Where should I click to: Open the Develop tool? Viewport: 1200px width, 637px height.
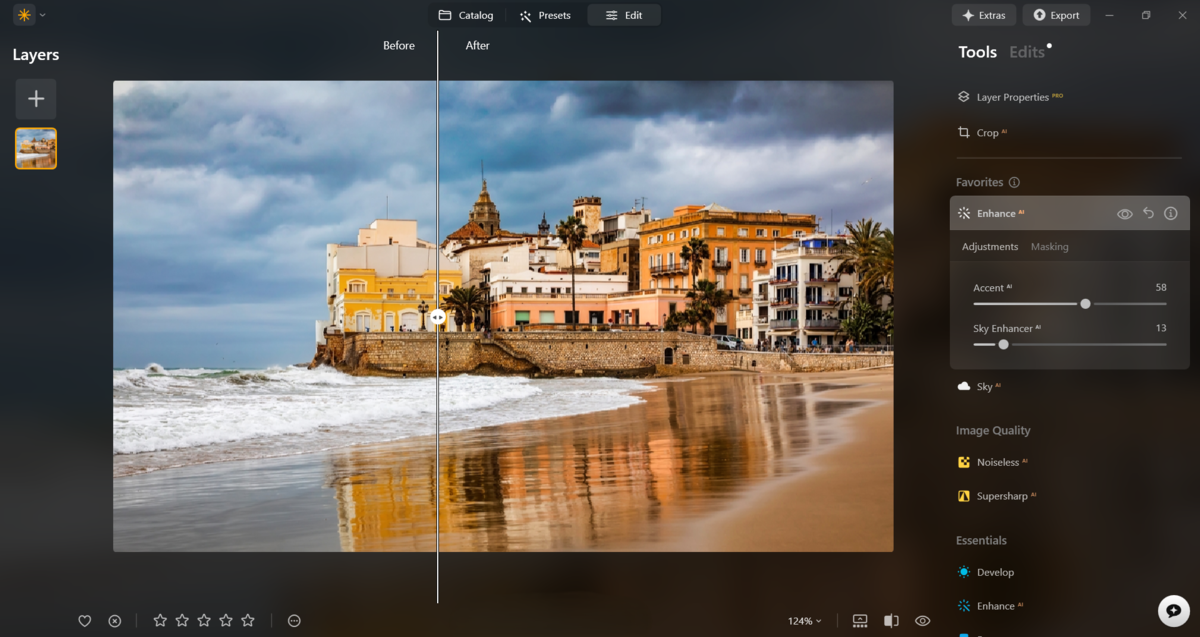[996, 571]
